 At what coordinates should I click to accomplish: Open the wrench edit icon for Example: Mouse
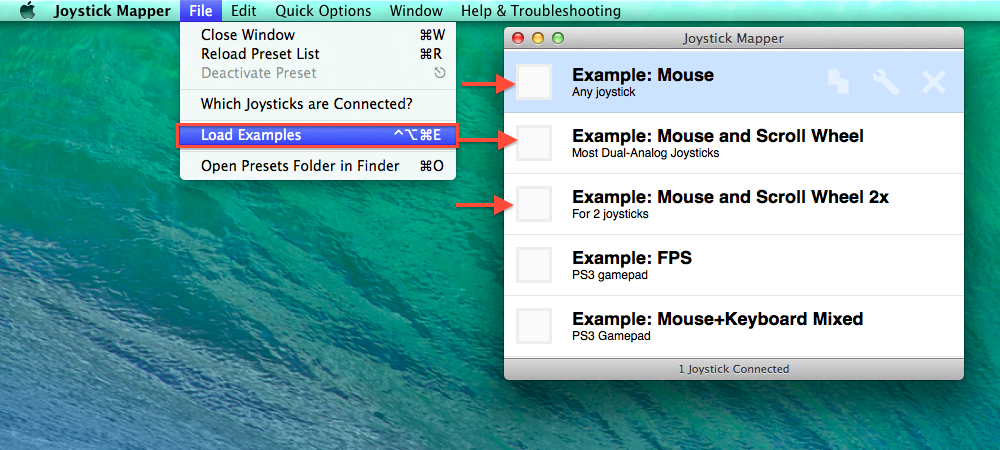point(886,82)
